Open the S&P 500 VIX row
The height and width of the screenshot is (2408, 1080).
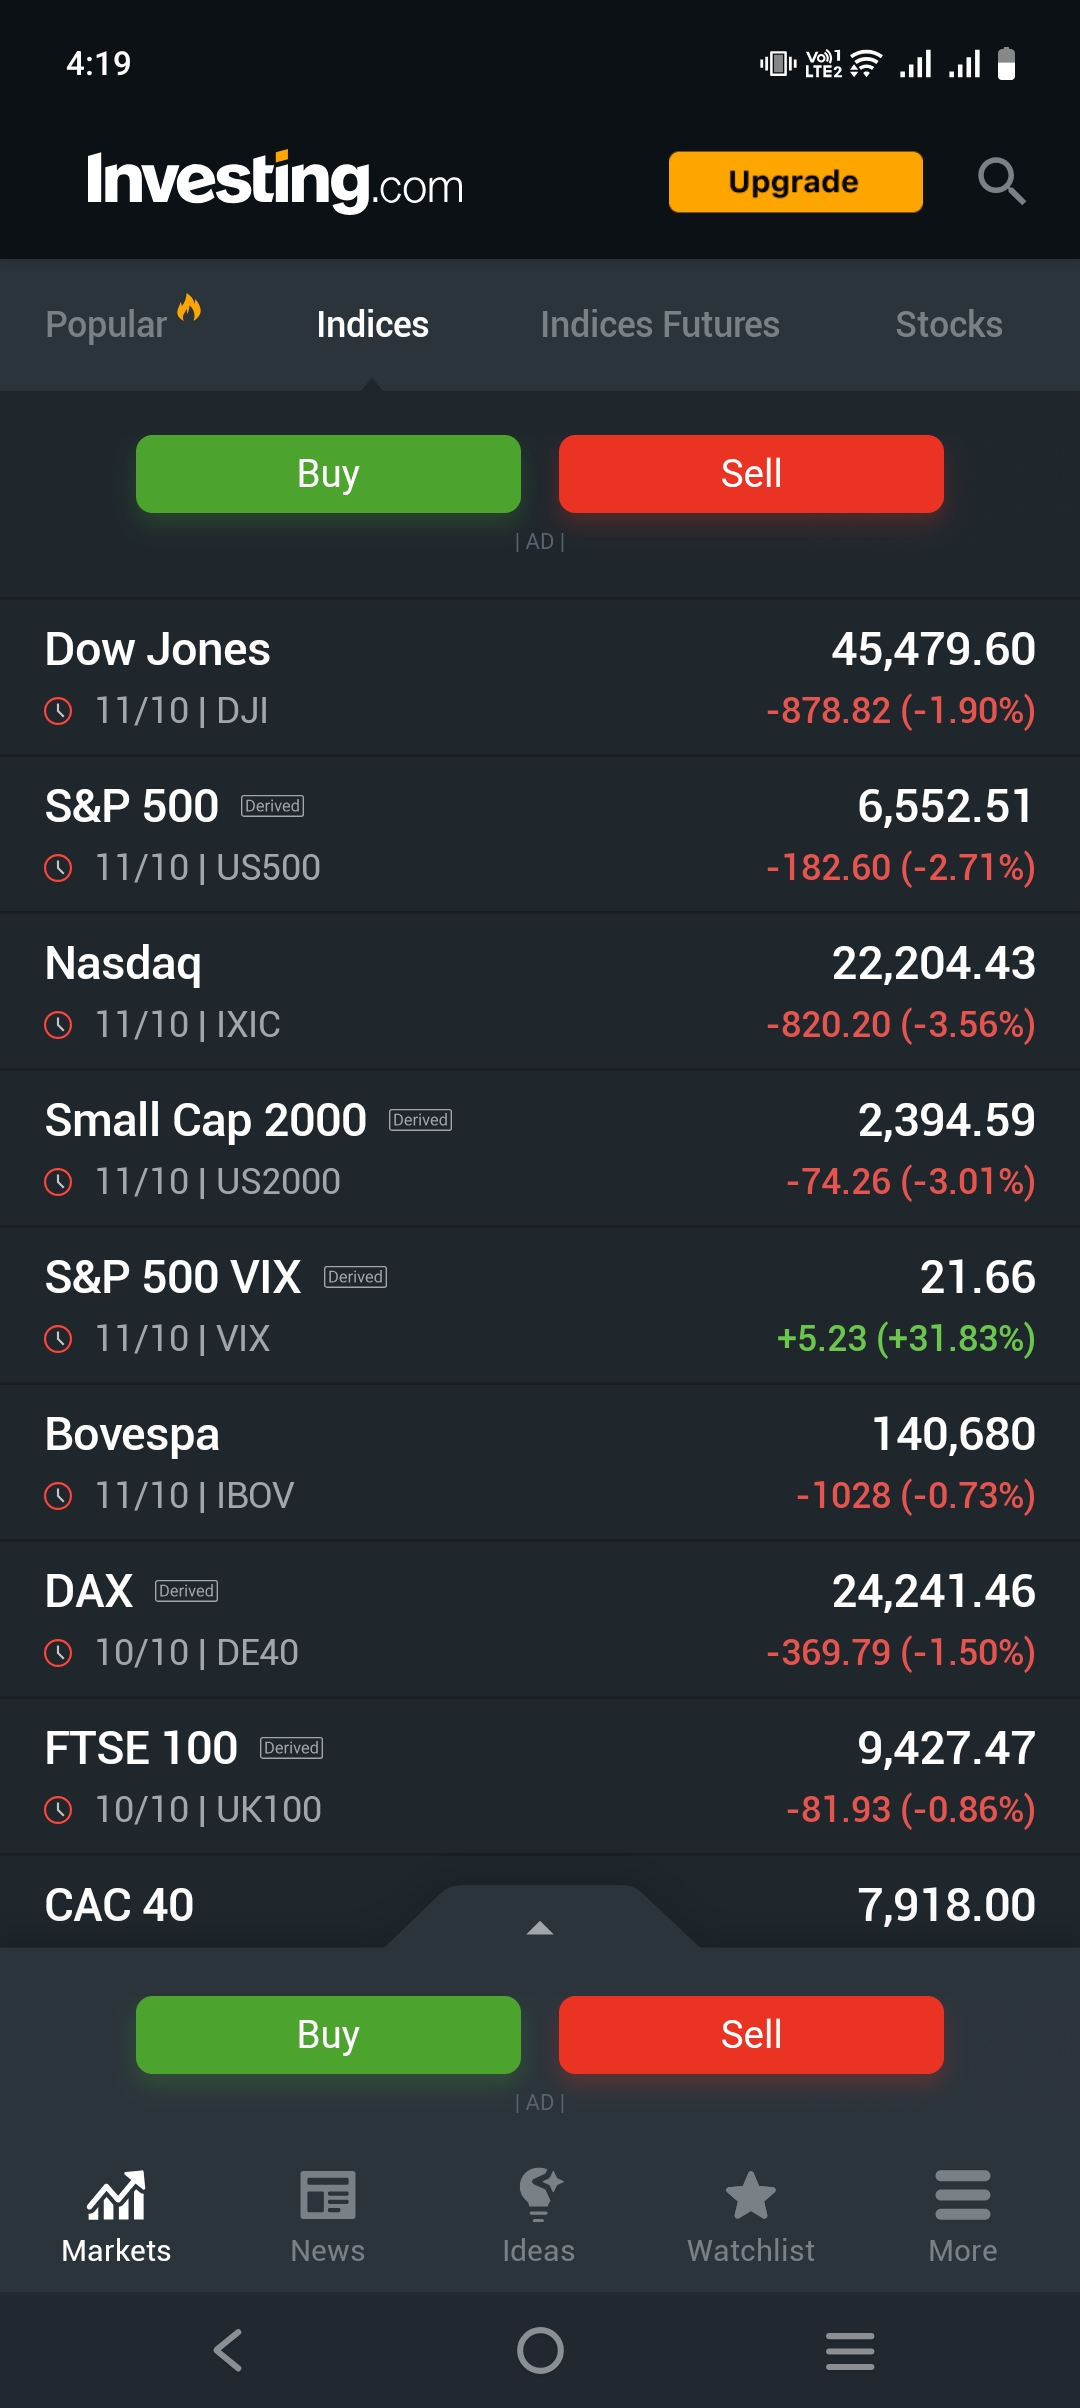(x=540, y=1306)
